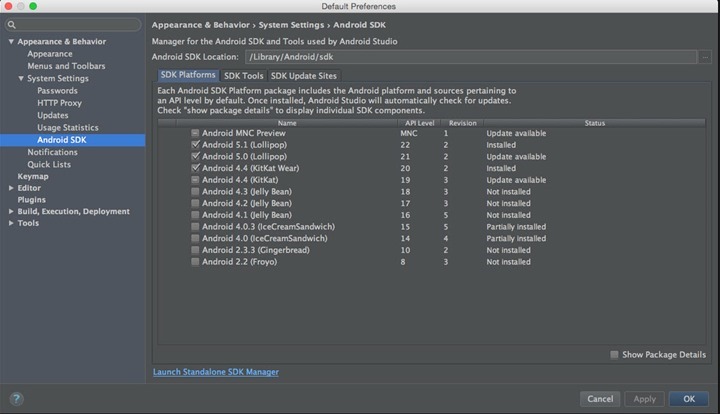This screenshot has width=720, height=414.
Task: Click the search magnifier icon
Action: pyautogui.click(x=12, y=25)
